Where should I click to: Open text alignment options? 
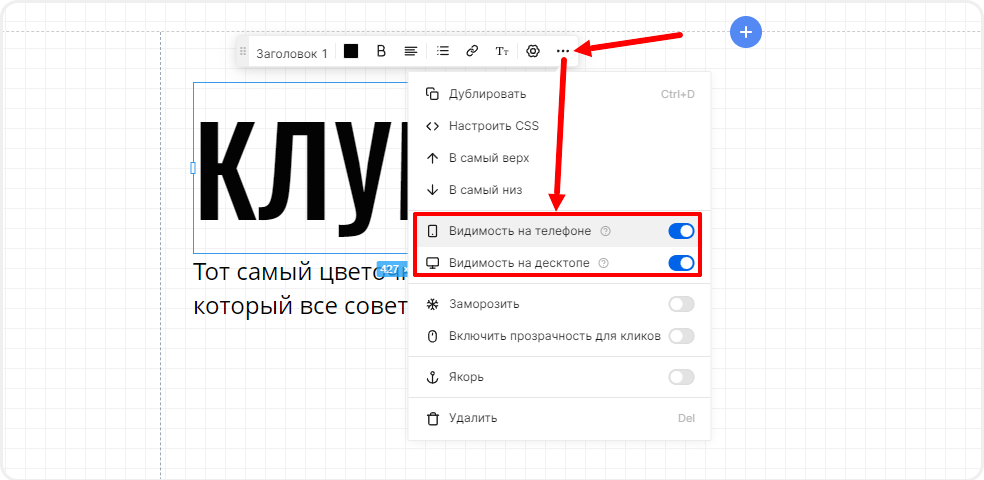(410, 51)
